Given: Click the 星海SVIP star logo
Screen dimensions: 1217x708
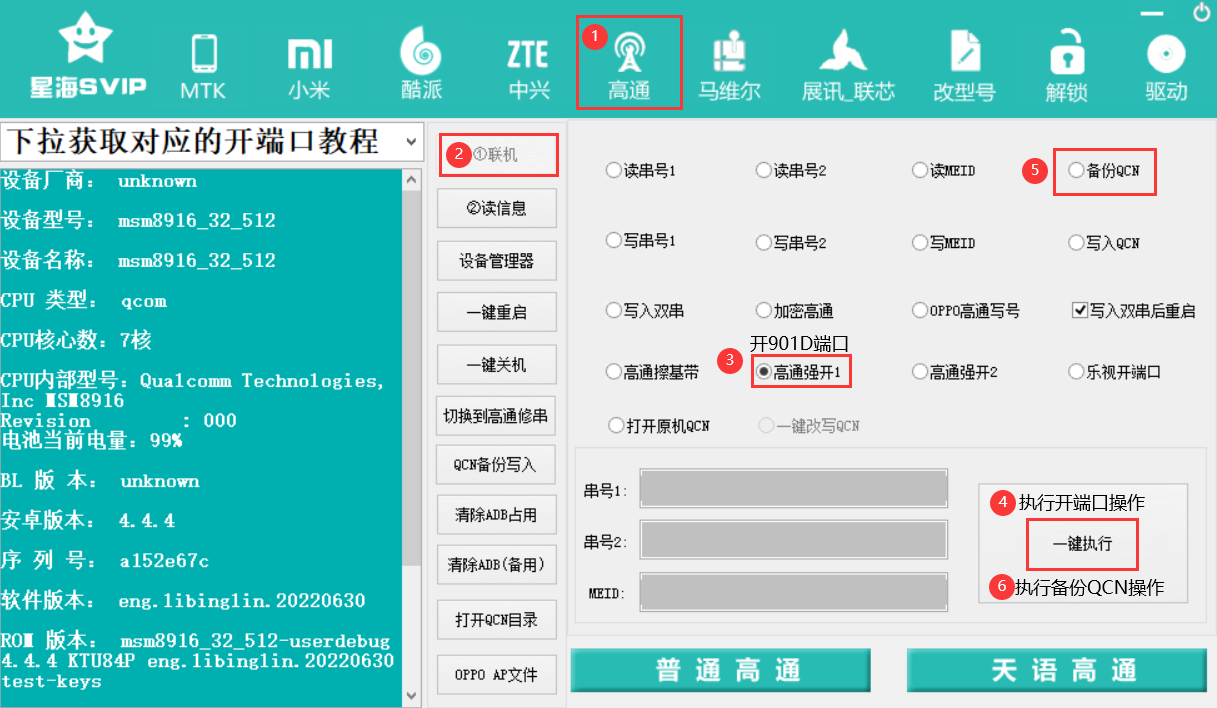Looking at the screenshot, I should click(x=87, y=57).
